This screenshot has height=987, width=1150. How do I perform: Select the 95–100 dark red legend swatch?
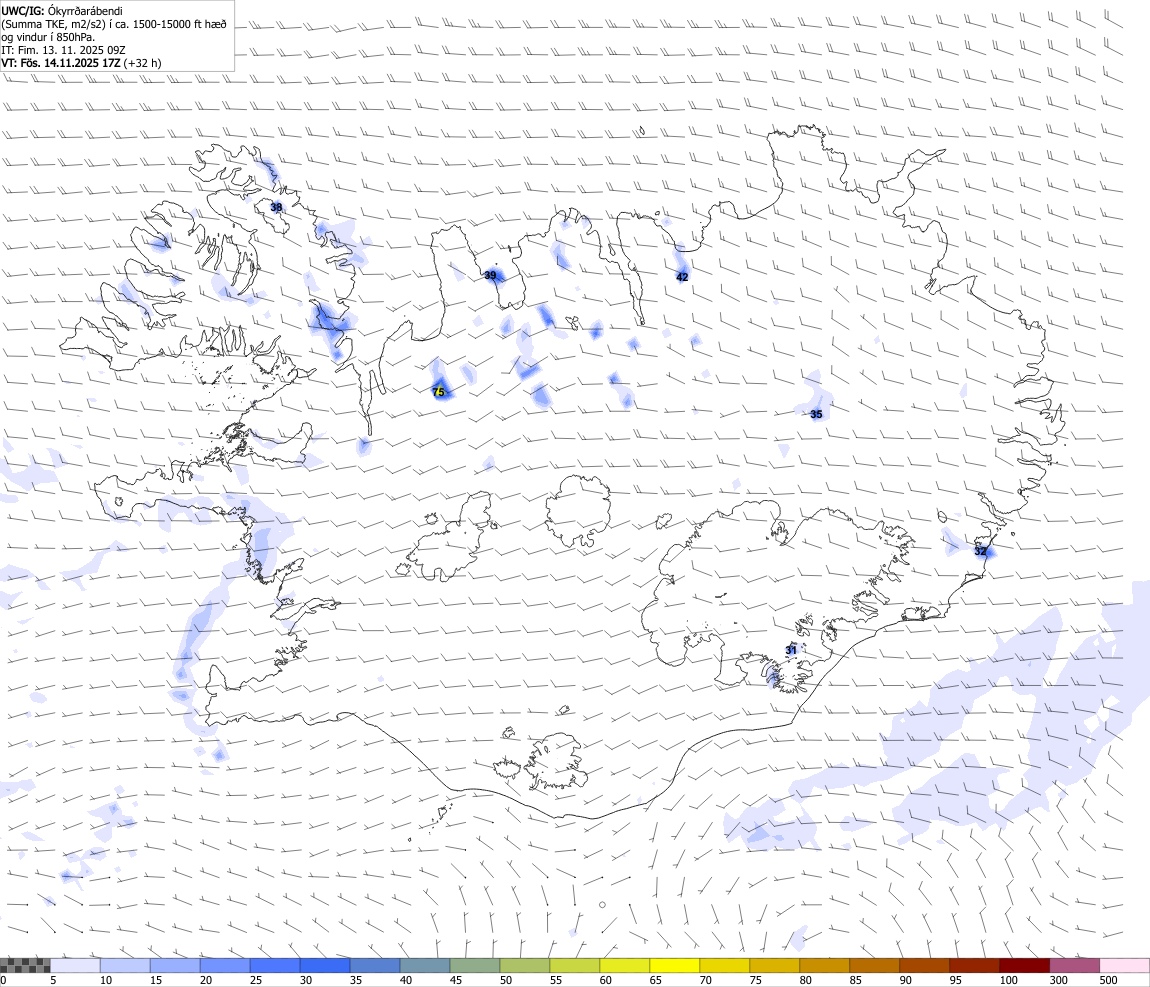click(x=975, y=965)
